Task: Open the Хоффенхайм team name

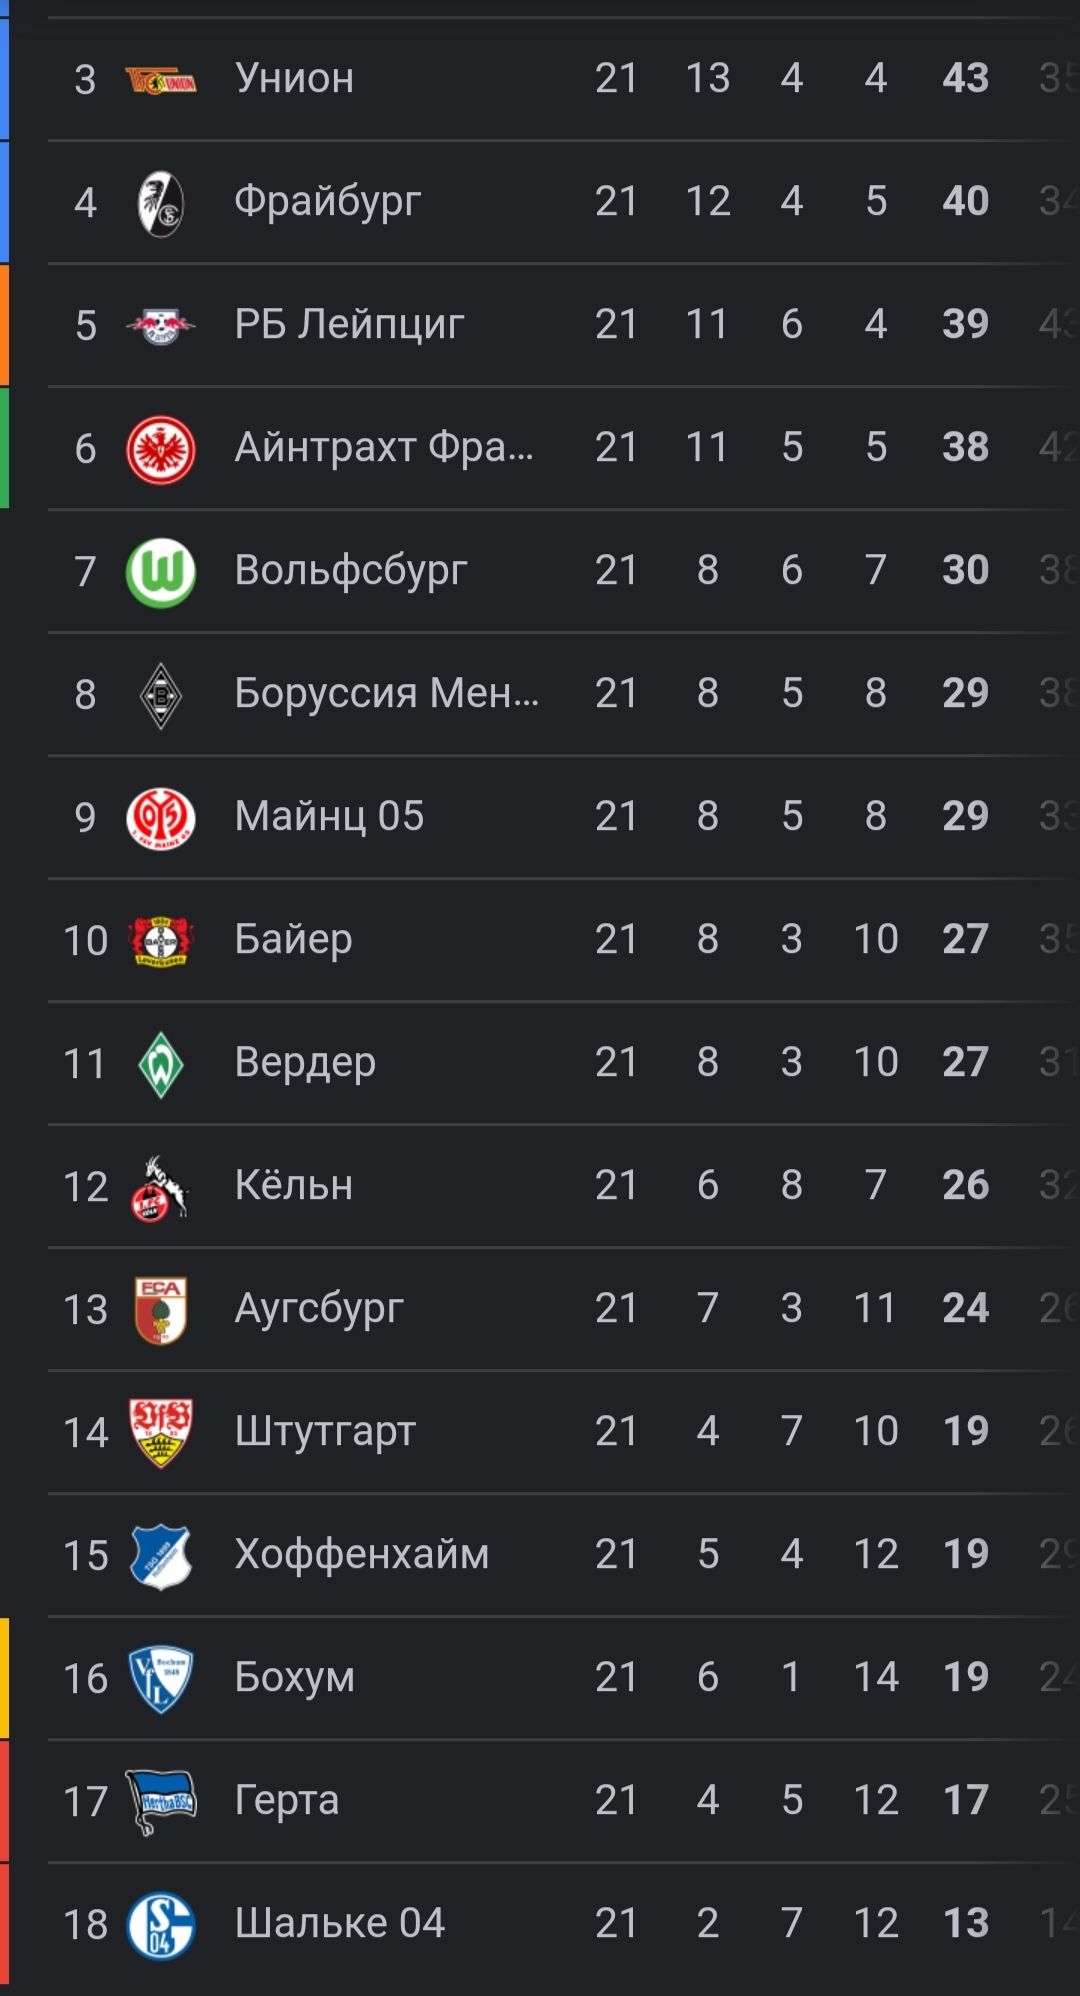Action: (x=361, y=1555)
